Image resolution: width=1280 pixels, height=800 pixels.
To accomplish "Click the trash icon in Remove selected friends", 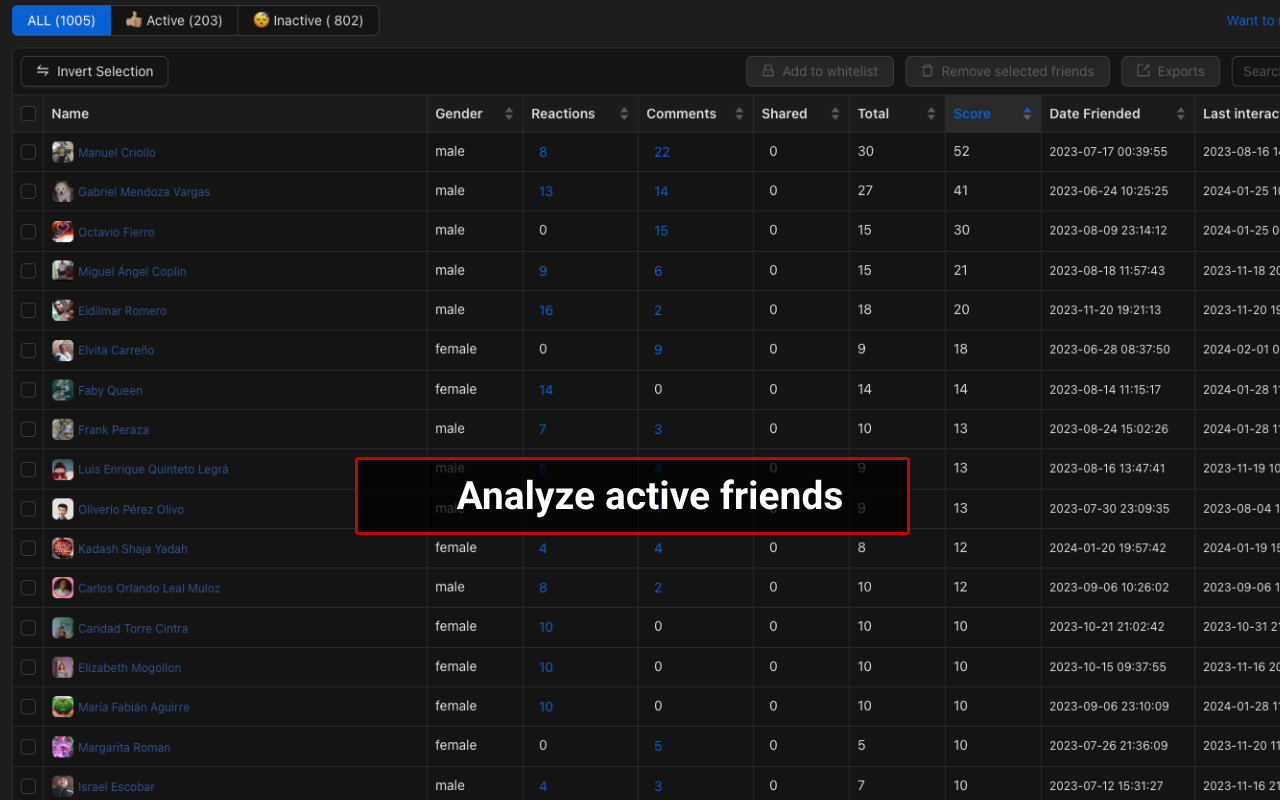I will (x=926, y=71).
